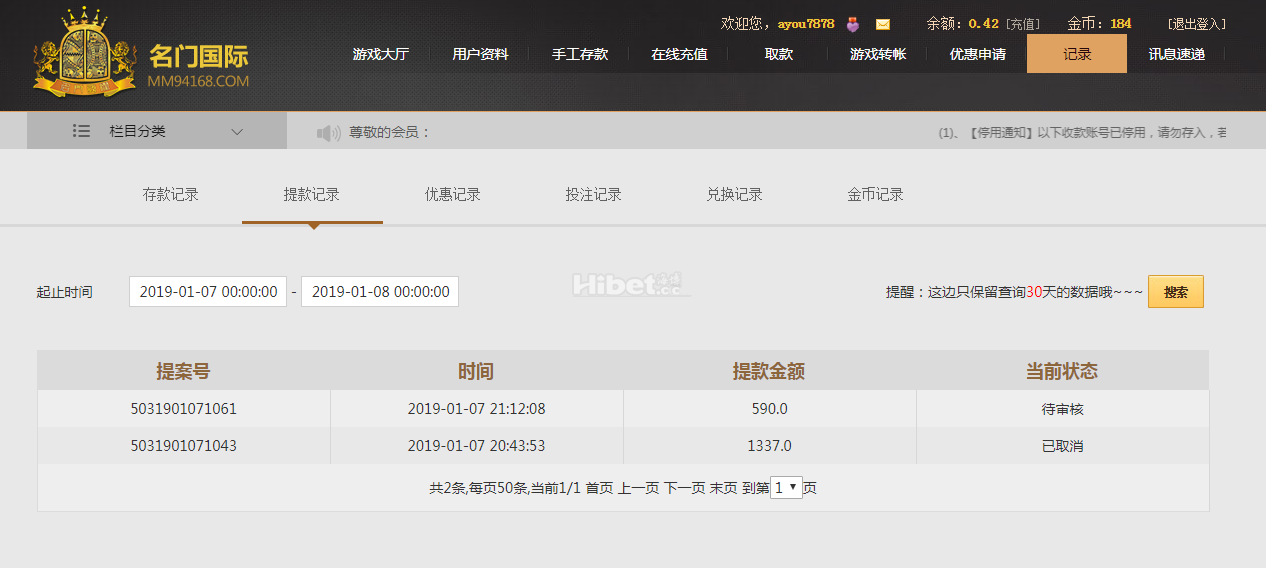Viewport: 1266px width, 568px height.
Task: Click the end date input field
Action: [x=380, y=292]
